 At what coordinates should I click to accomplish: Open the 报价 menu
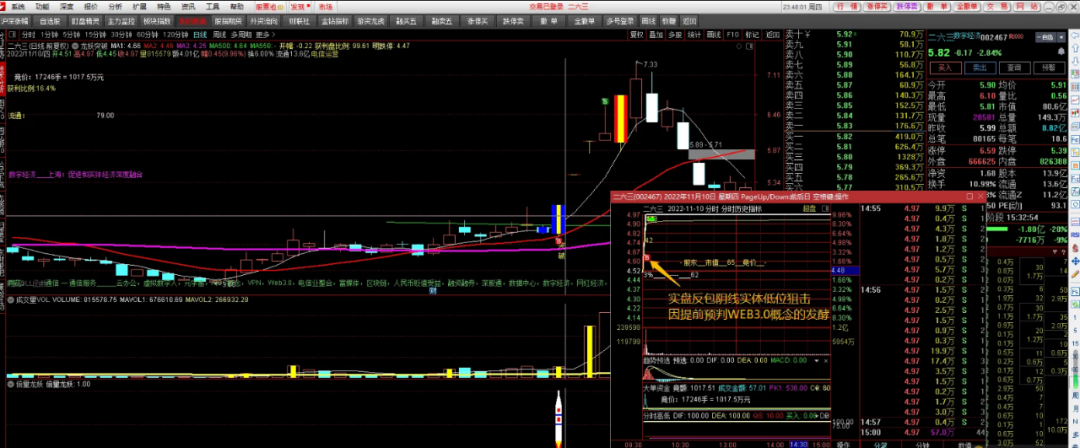[91, 6]
